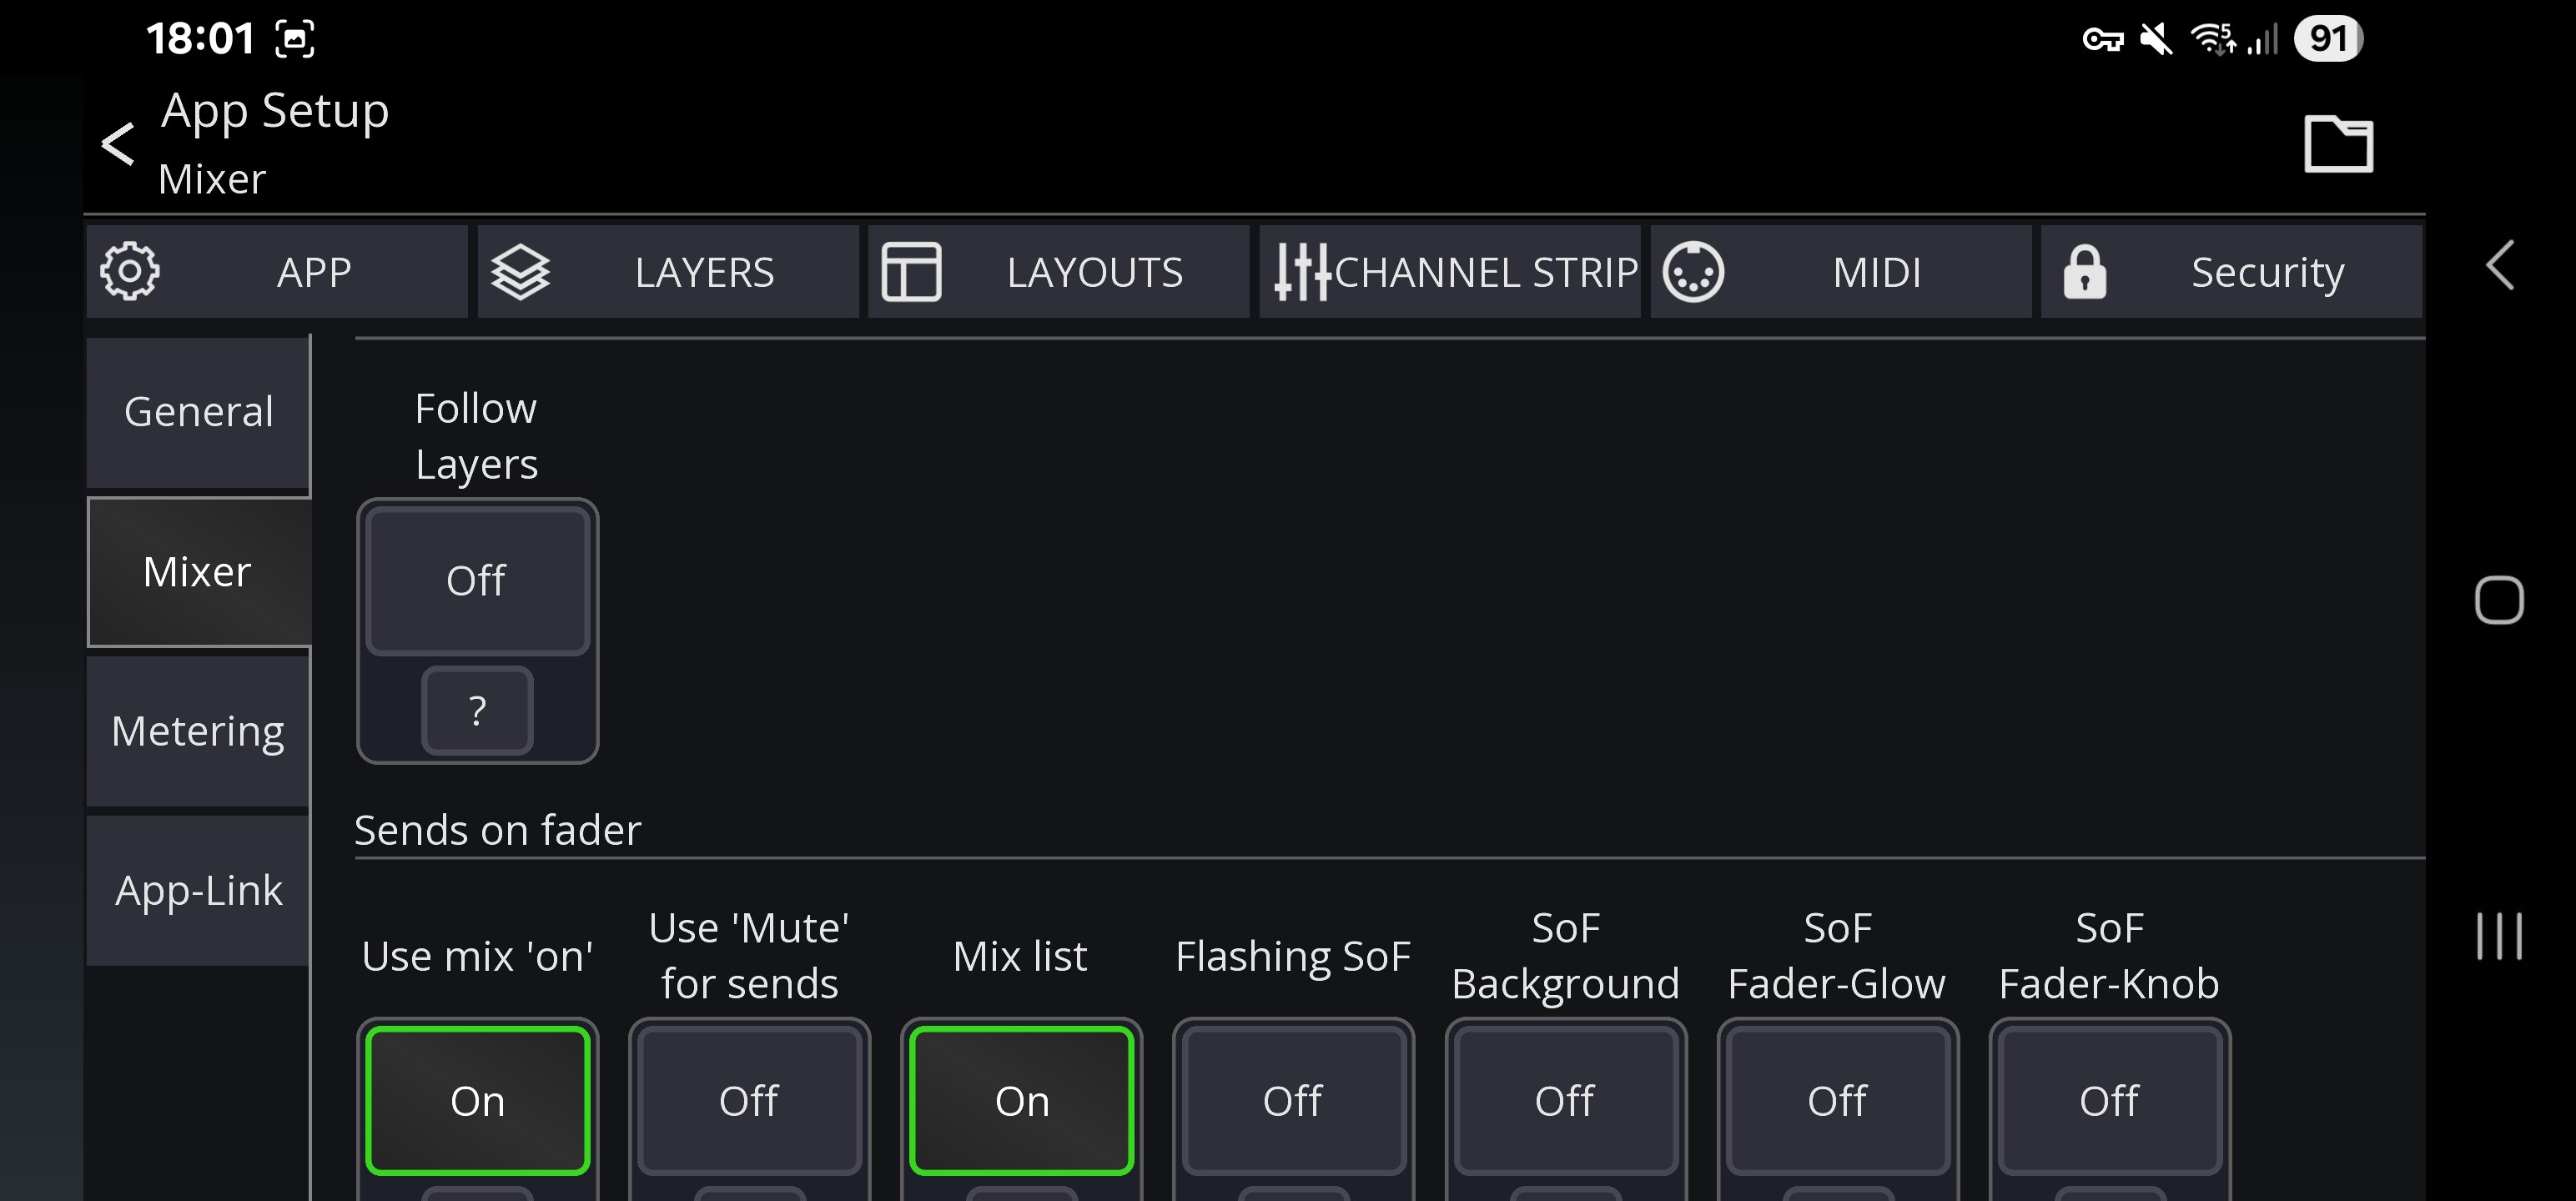2576x1201 pixels.
Task: Open the LAYERS tab via its stack icon
Action: point(520,271)
